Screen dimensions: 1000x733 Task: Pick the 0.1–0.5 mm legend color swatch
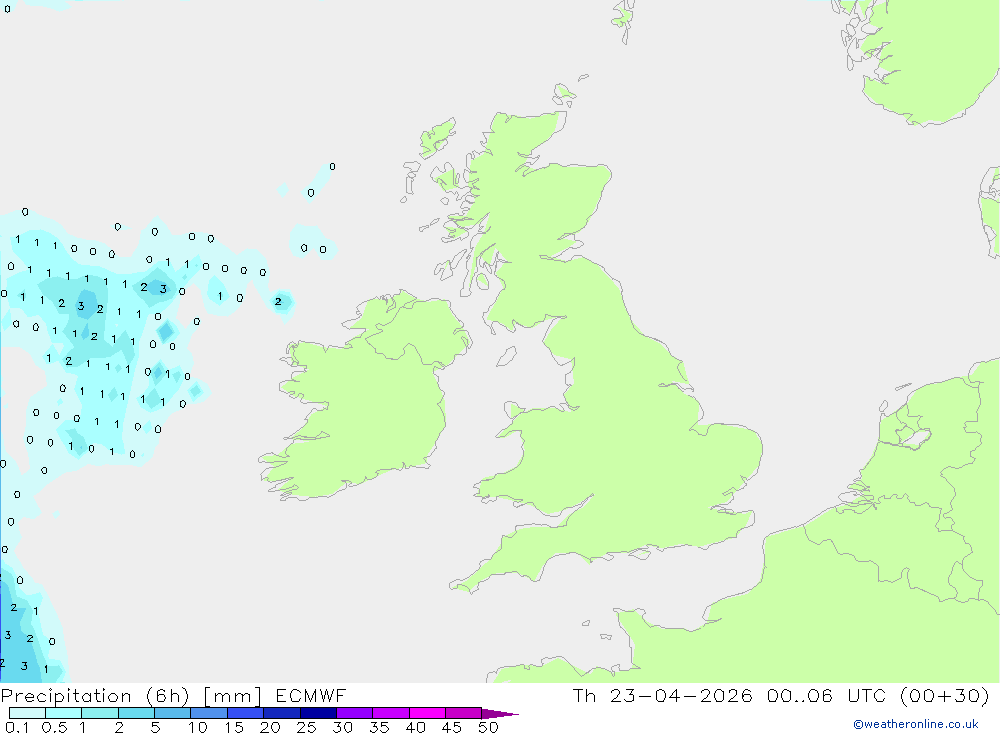27,713
